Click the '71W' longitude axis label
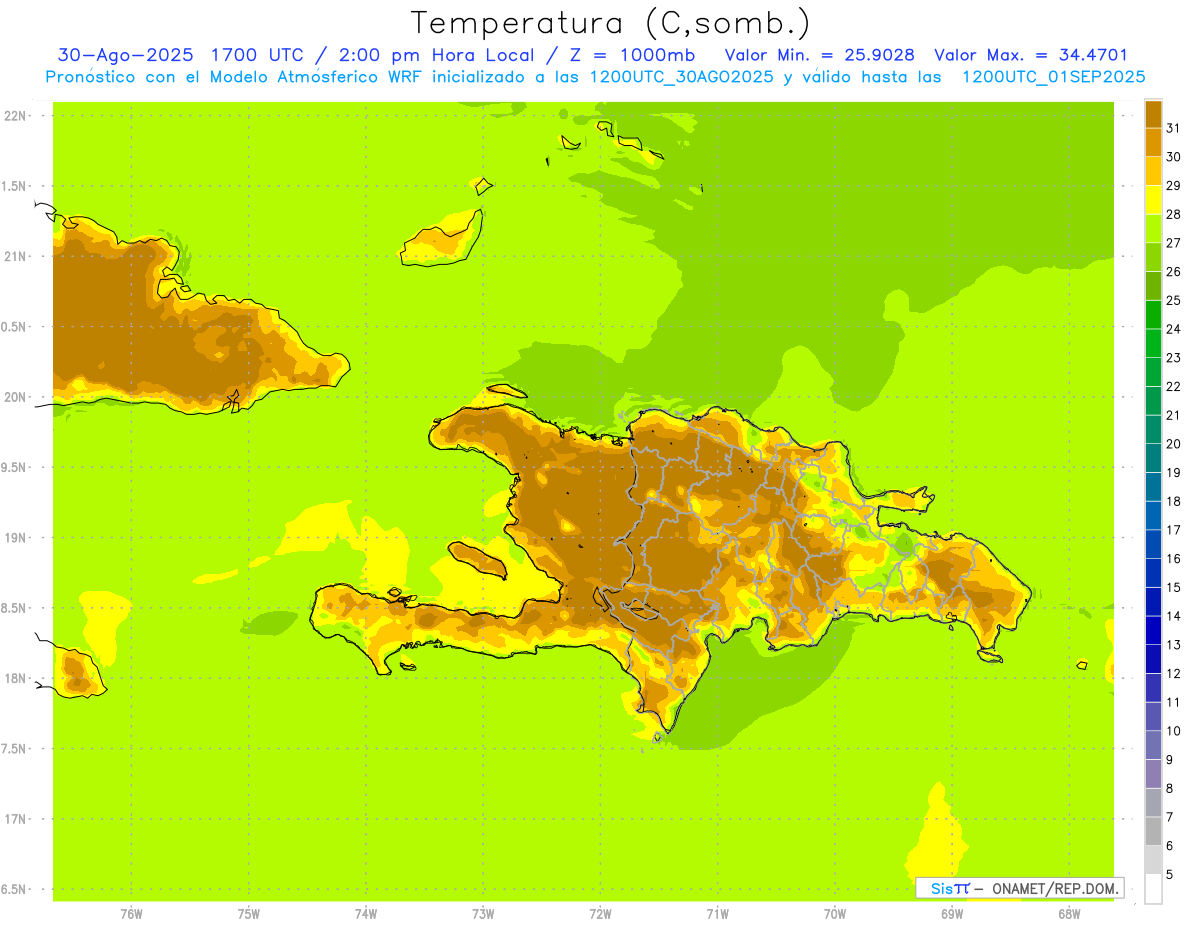 (x=717, y=913)
